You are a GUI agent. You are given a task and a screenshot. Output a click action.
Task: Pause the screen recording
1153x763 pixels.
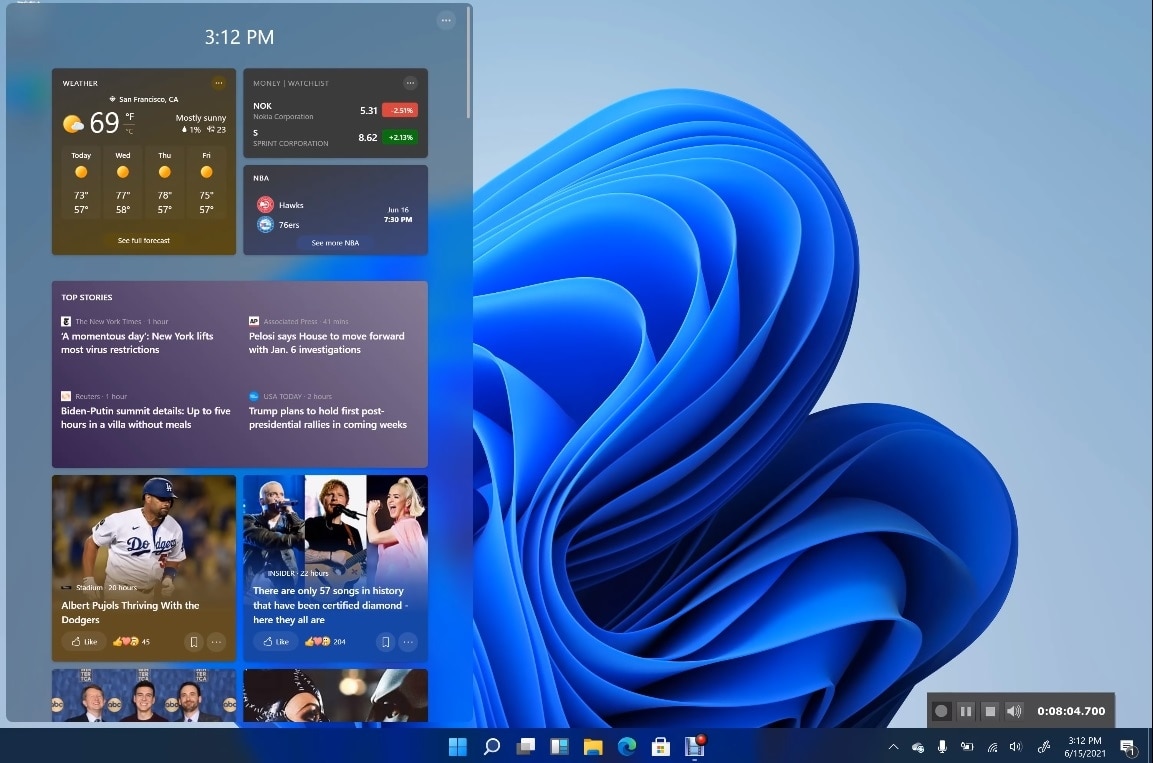click(x=965, y=711)
